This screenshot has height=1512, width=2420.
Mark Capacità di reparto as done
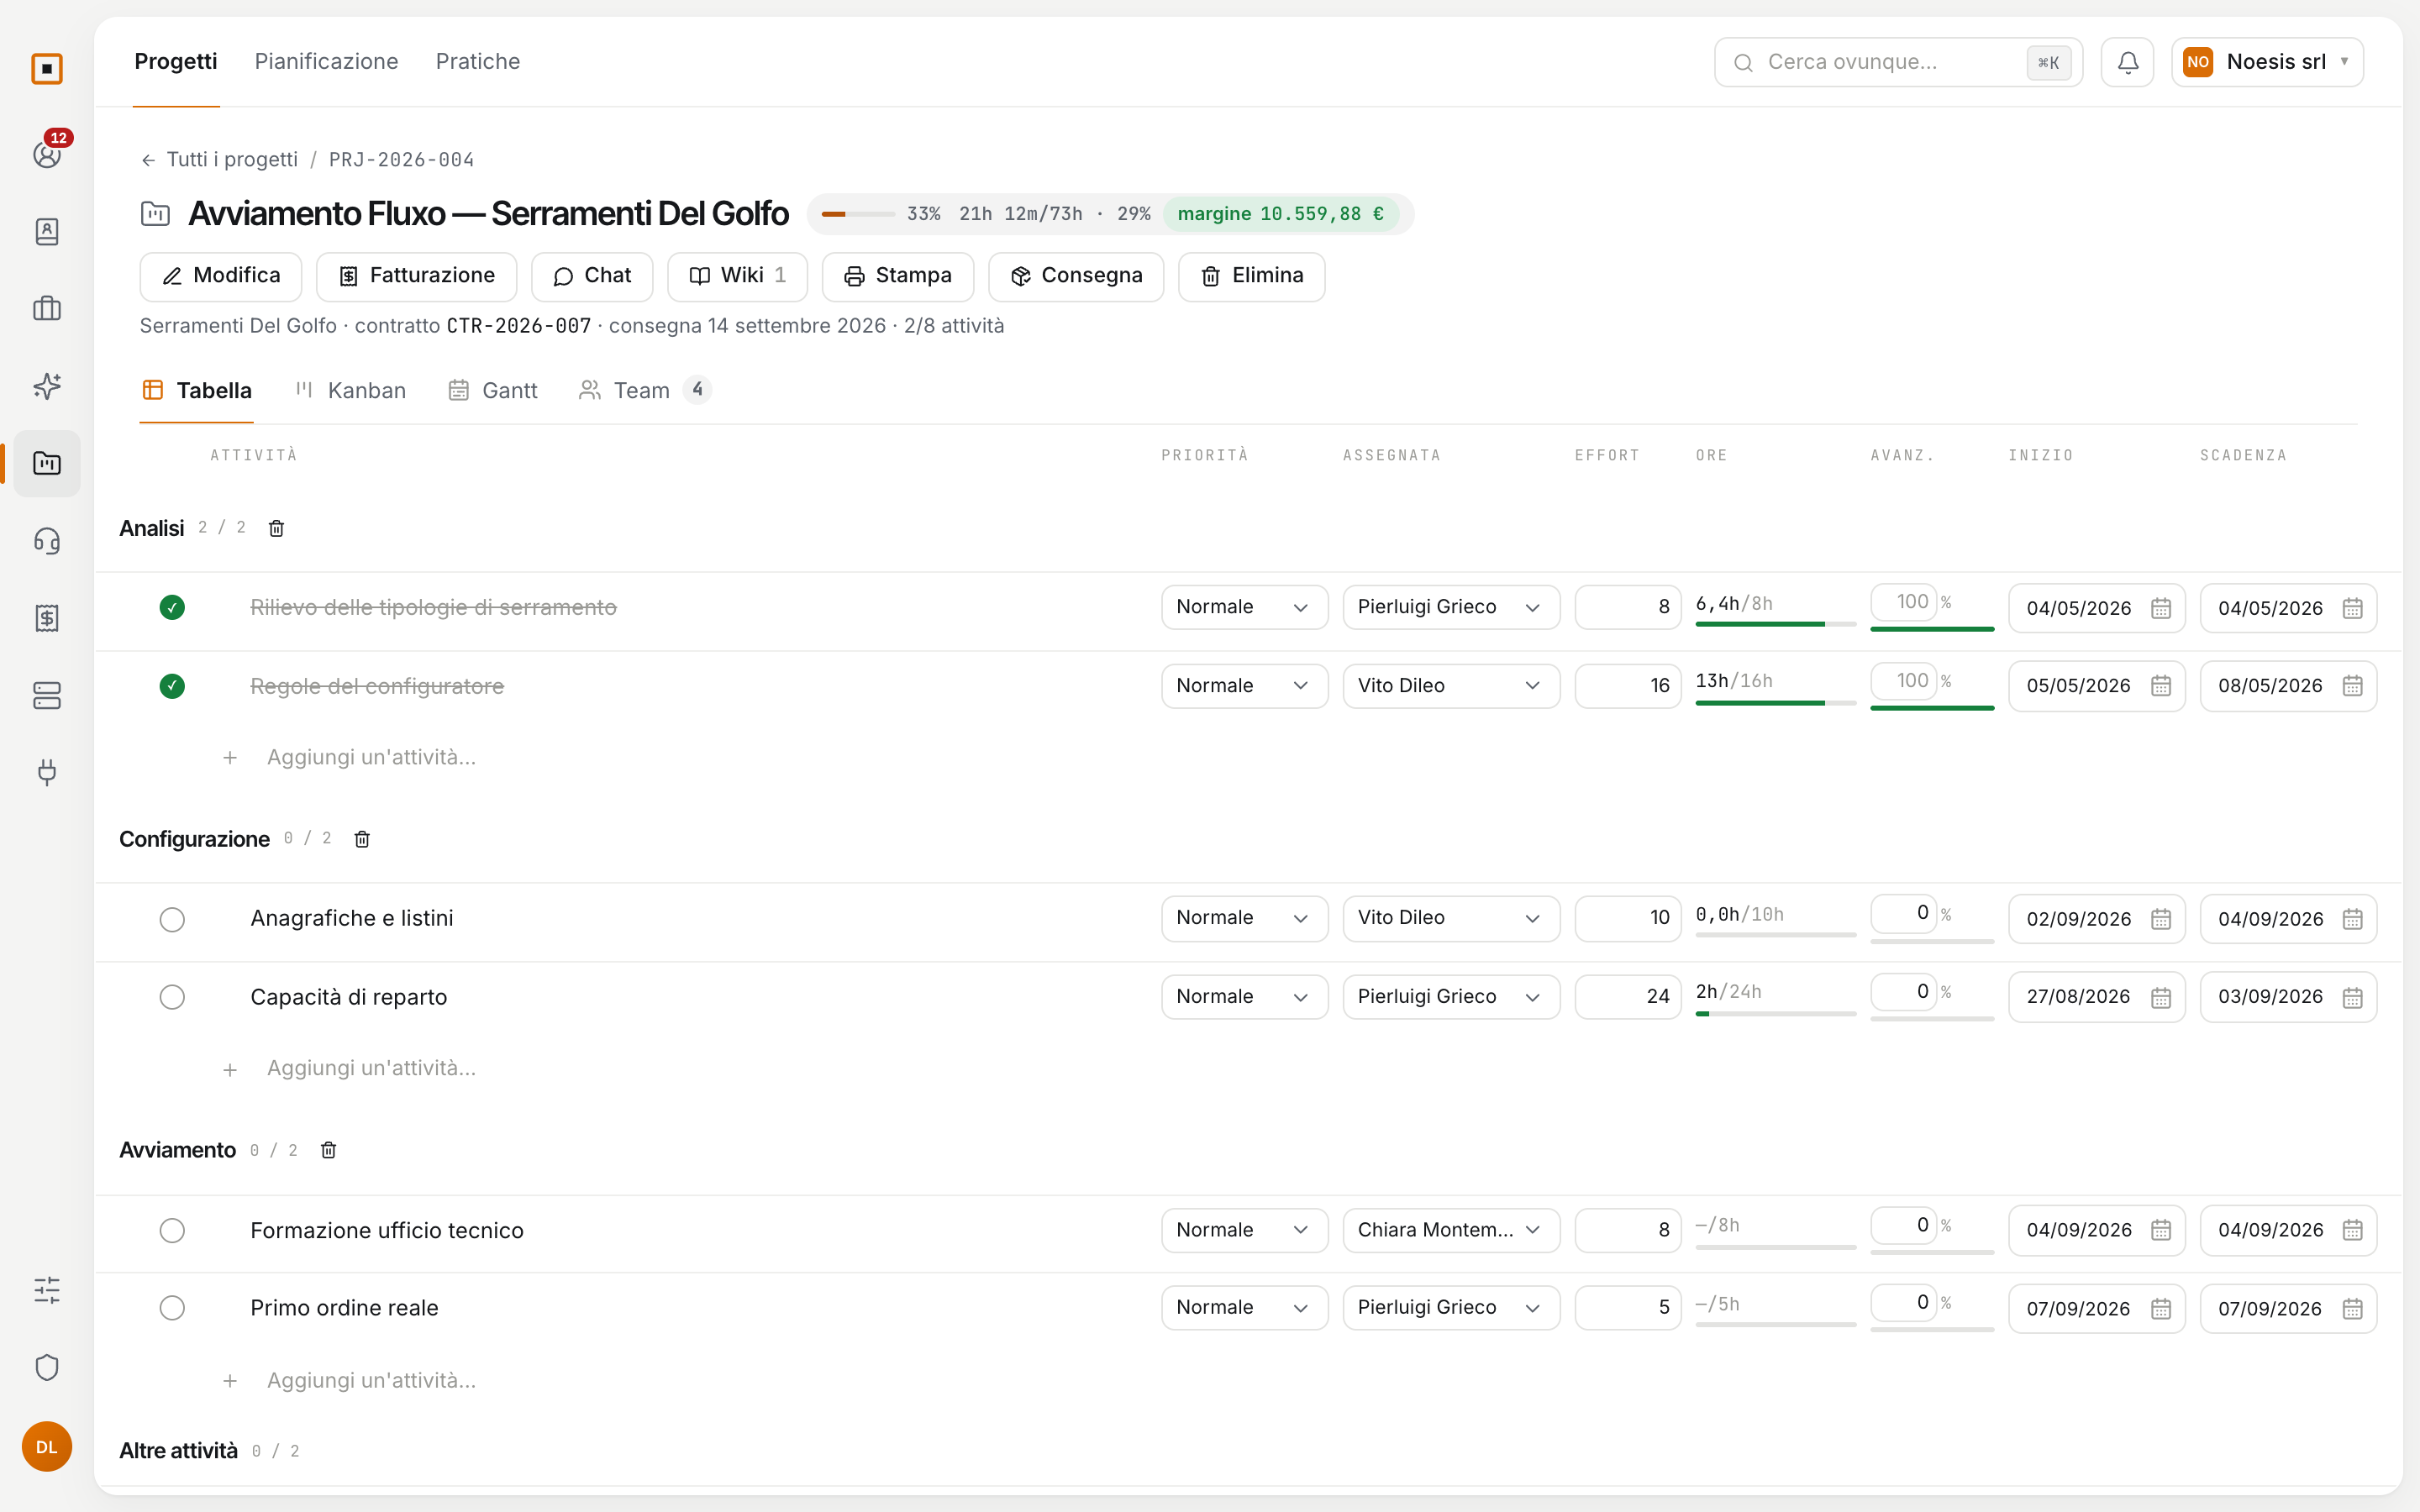[x=172, y=997]
